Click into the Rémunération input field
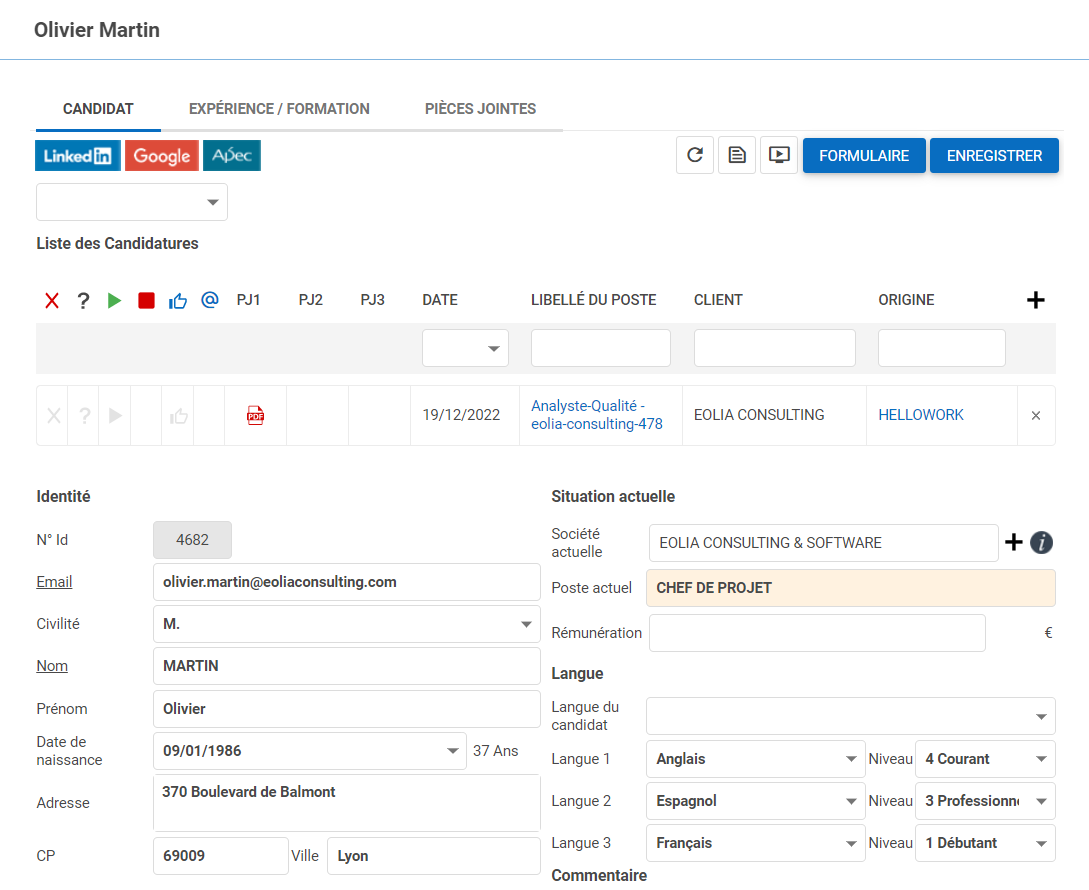 (816, 633)
